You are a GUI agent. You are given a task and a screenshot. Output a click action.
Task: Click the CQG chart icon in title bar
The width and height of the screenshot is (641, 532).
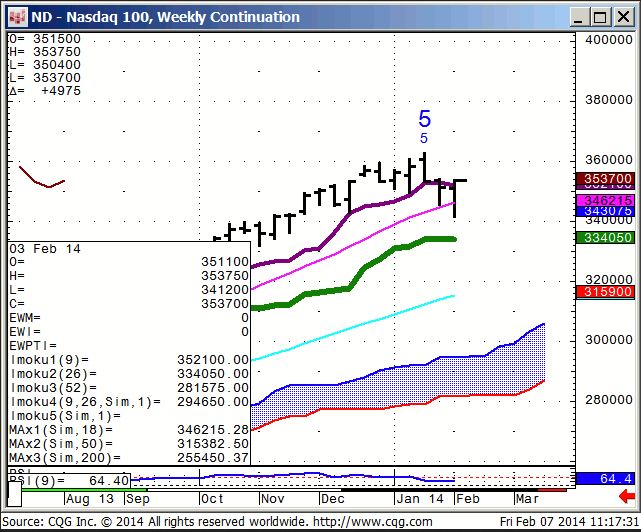pos(18,17)
